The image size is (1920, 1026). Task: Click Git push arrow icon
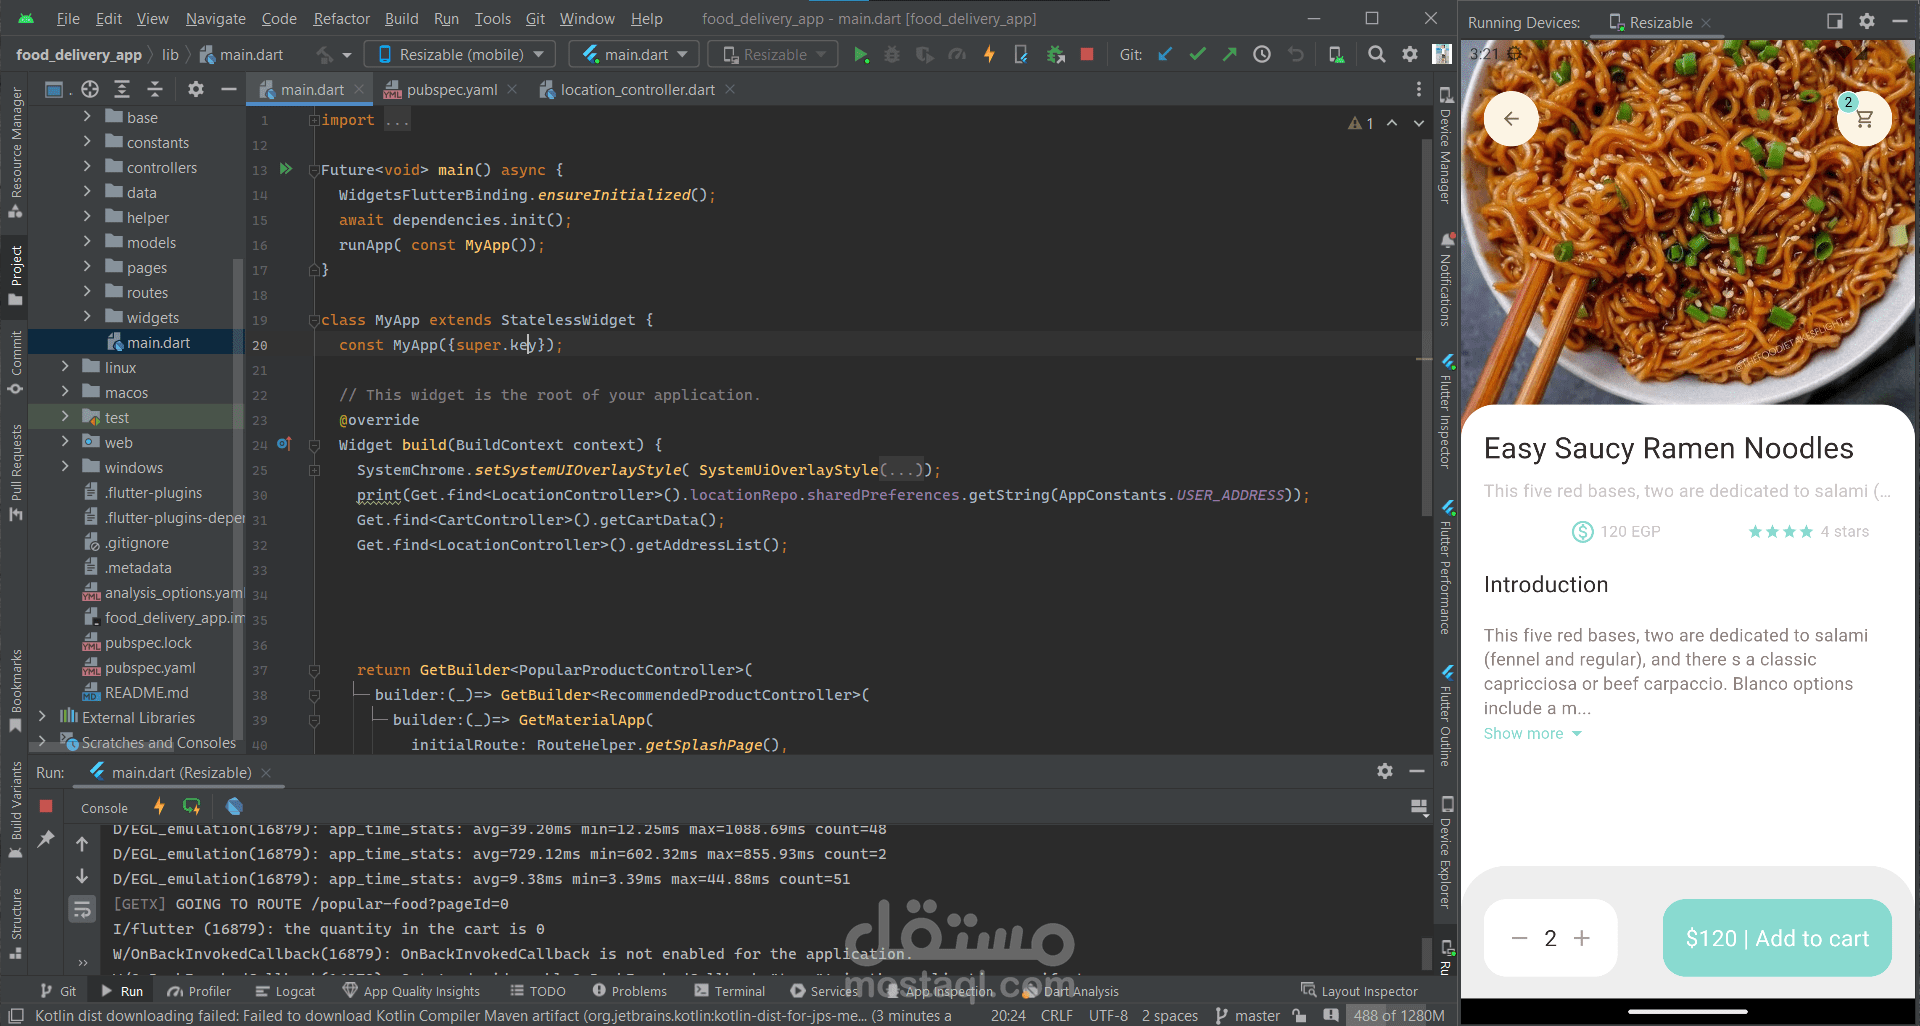tap(1229, 55)
